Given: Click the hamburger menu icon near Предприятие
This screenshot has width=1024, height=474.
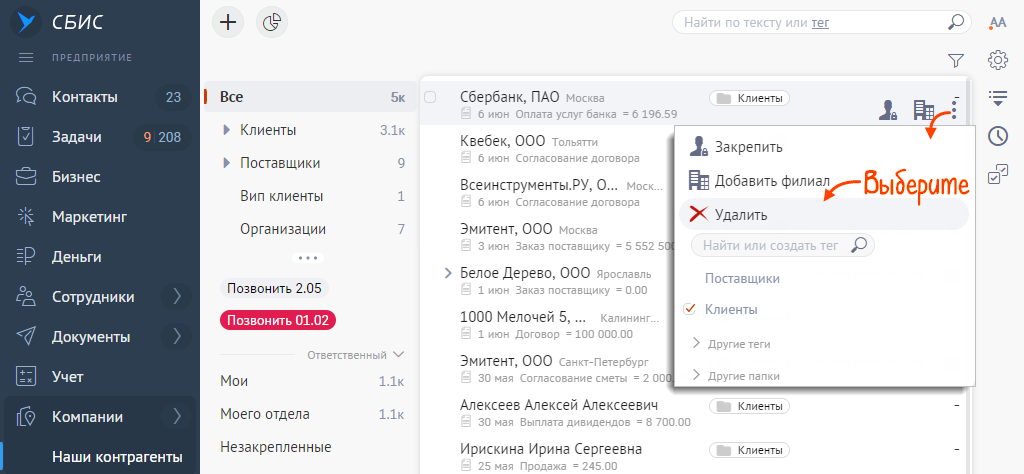Looking at the screenshot, I should [x=27, y=57].
